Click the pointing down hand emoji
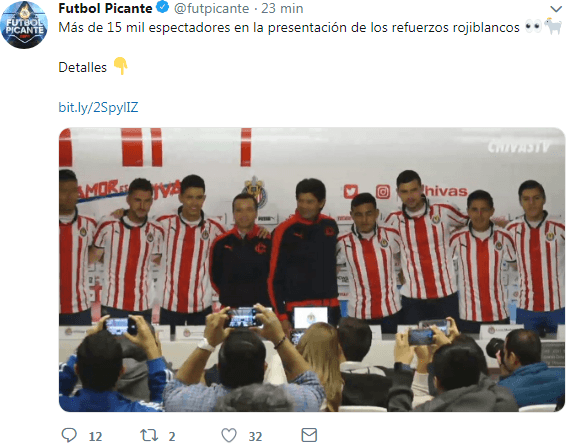 click(x=121, y=66)
